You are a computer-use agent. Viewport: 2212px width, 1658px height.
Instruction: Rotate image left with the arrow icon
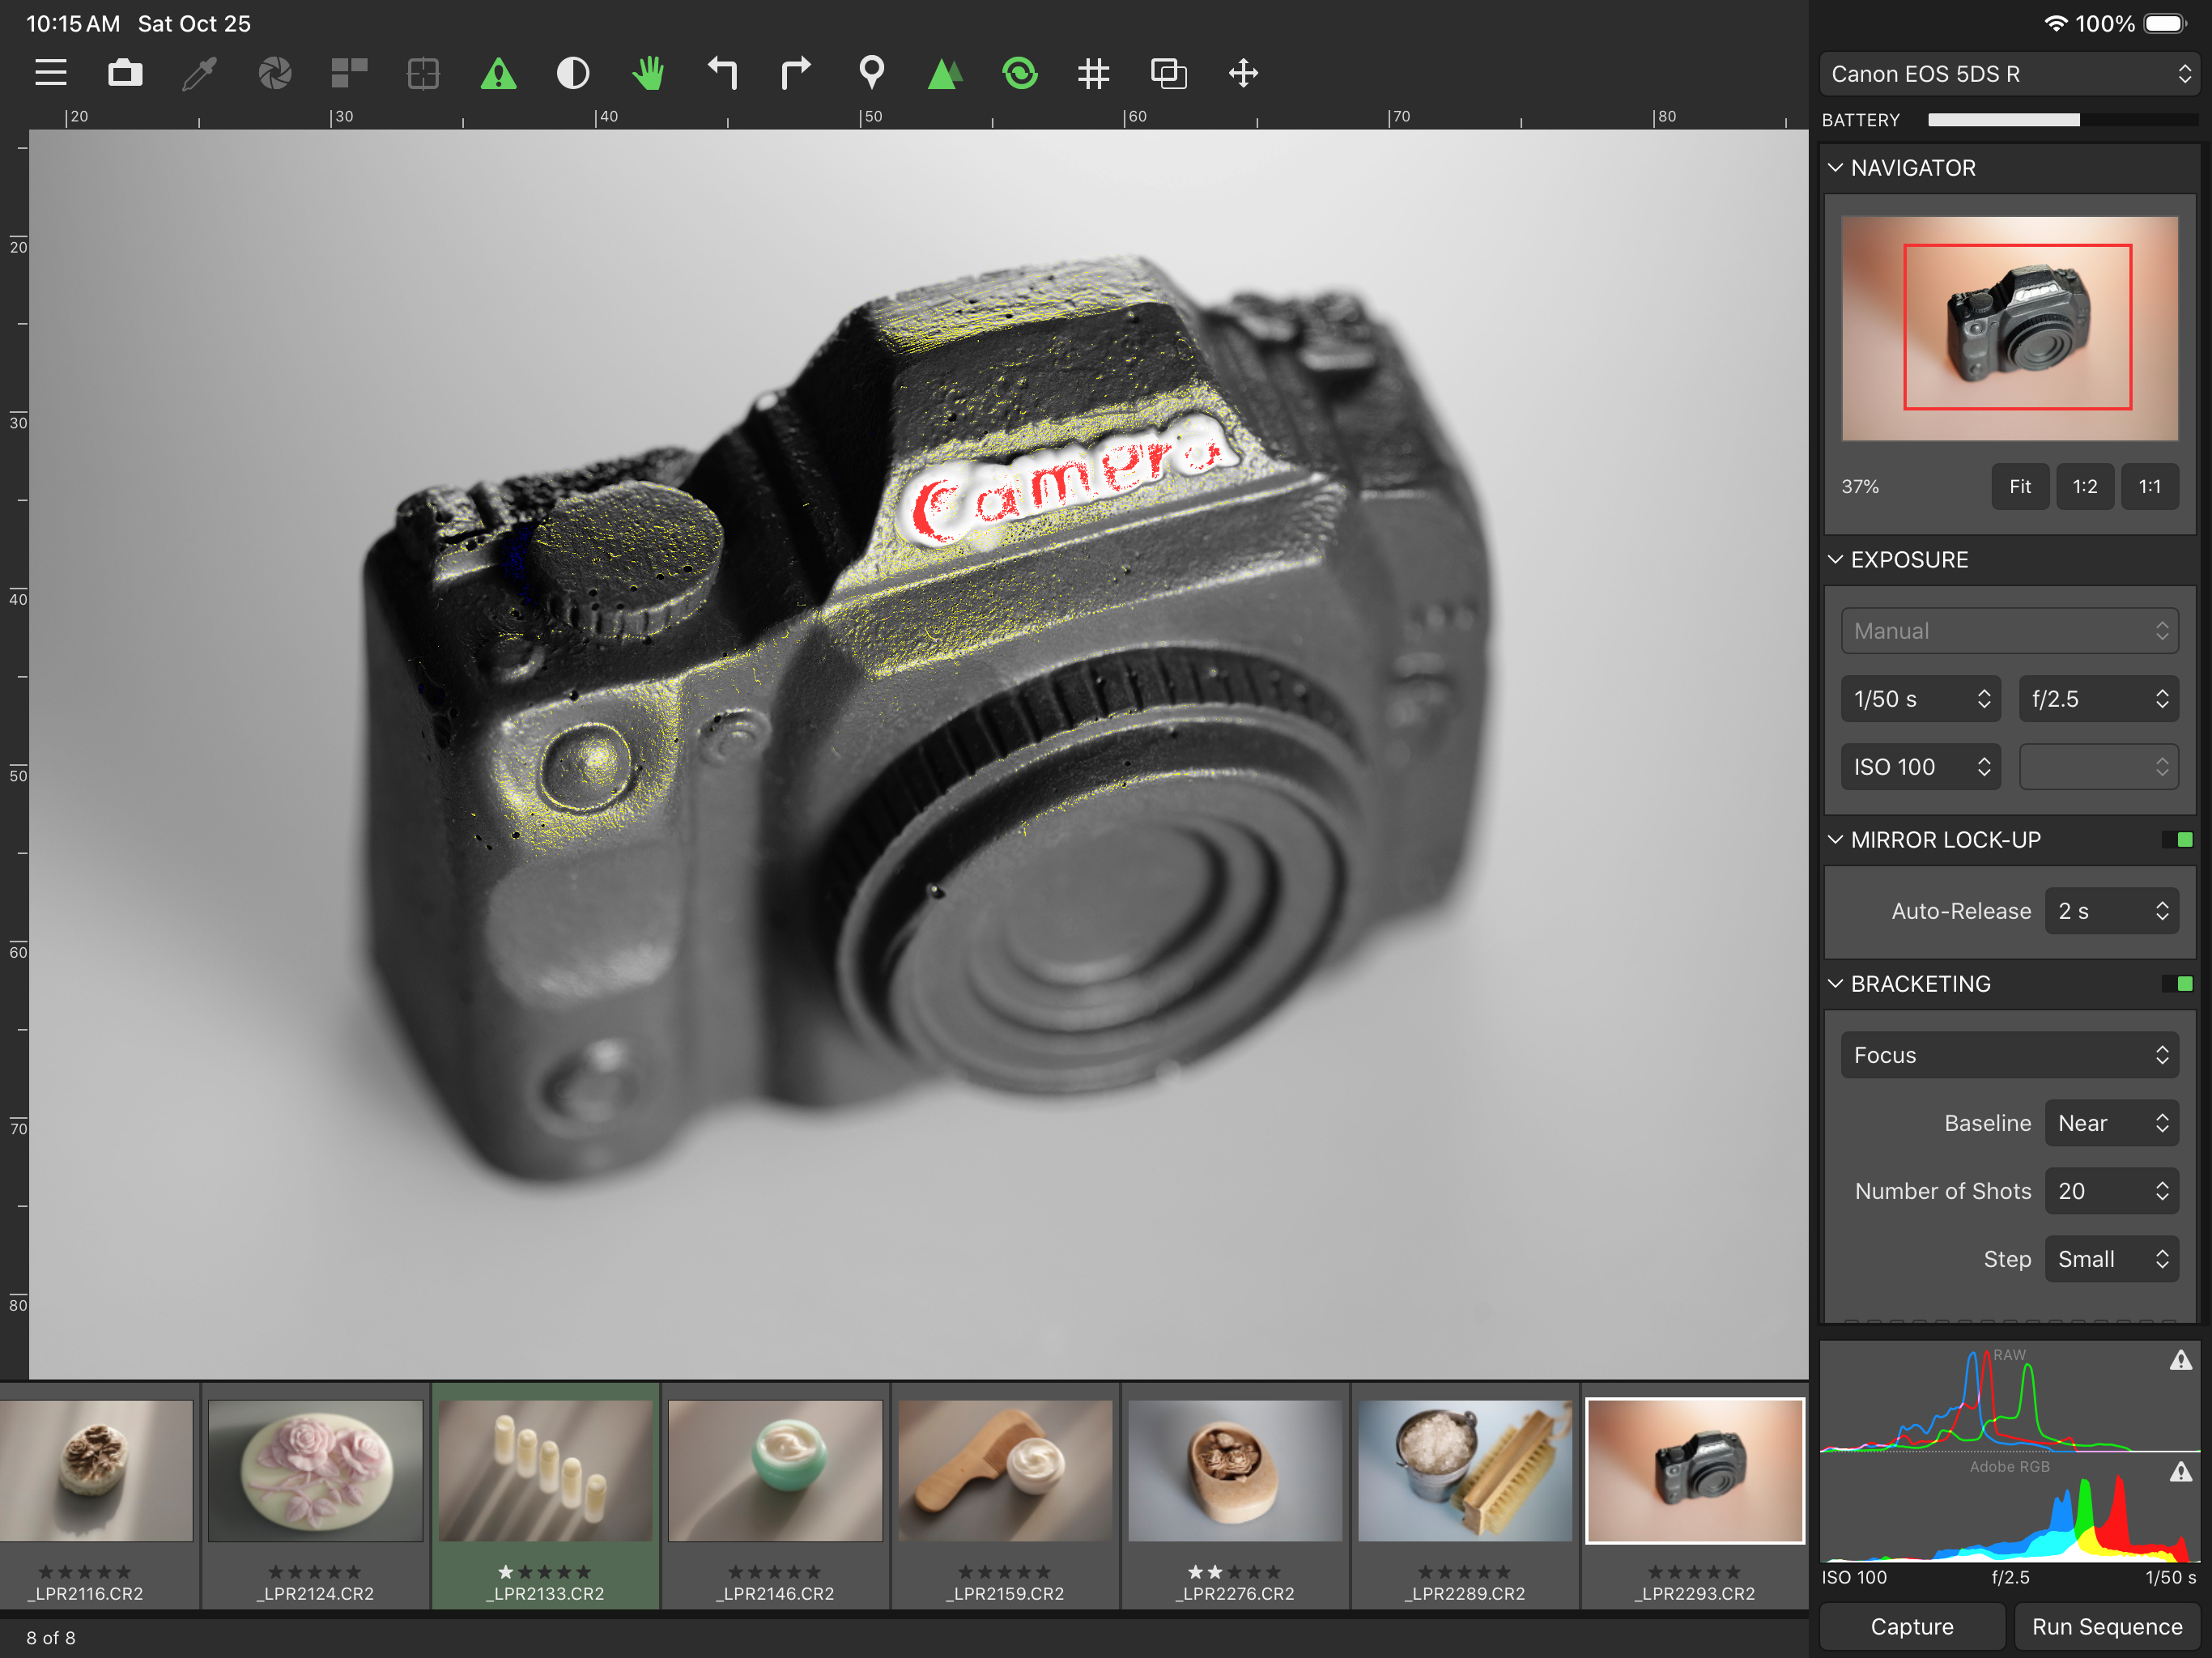(x=722, y=73)
